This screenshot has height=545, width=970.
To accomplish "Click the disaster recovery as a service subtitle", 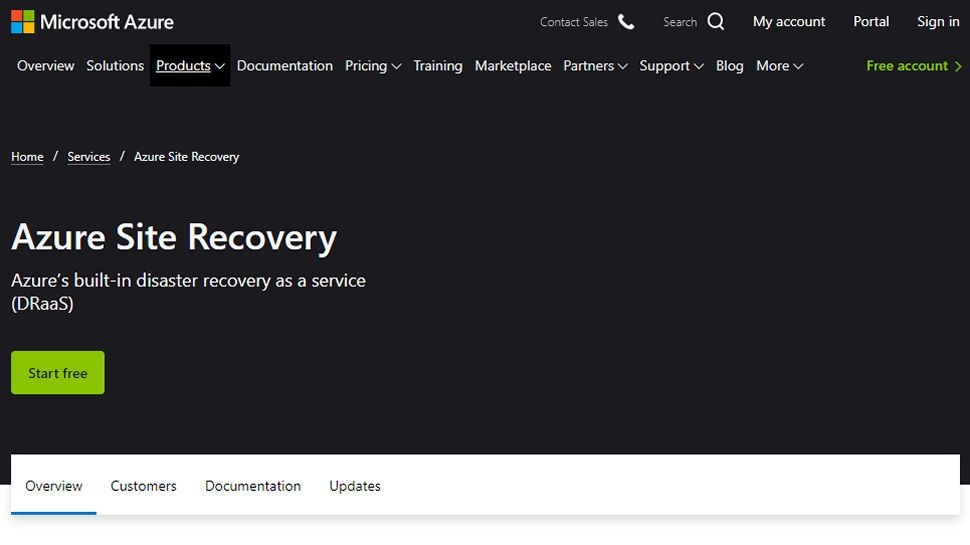I will pyautogui.click(x=188, y=291).
